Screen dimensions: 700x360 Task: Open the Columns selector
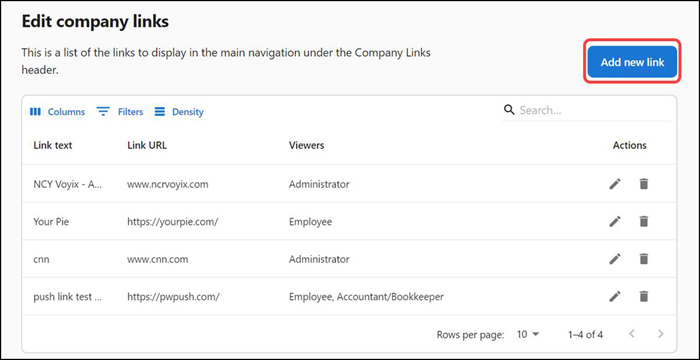[57, 112]
